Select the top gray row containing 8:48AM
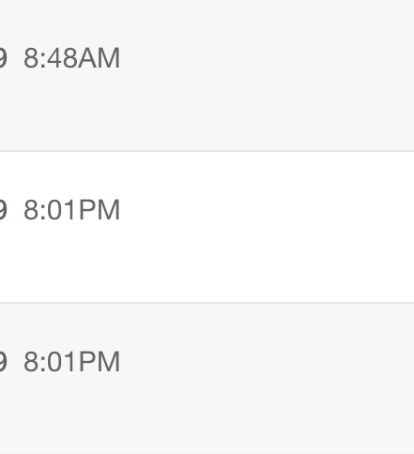 tap(207, 75)
